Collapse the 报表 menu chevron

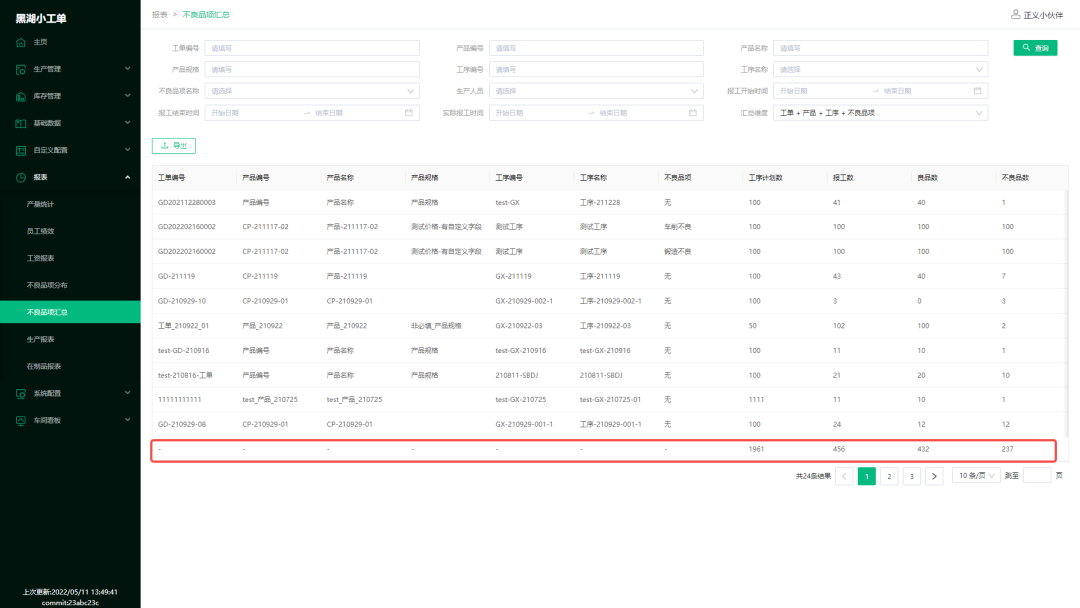pos(127,177)
